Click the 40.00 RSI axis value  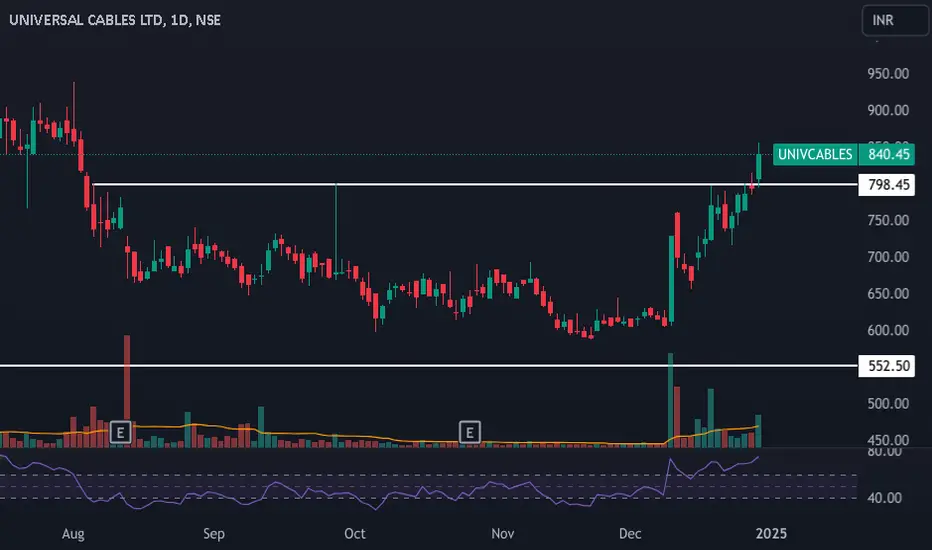point(884,498)
